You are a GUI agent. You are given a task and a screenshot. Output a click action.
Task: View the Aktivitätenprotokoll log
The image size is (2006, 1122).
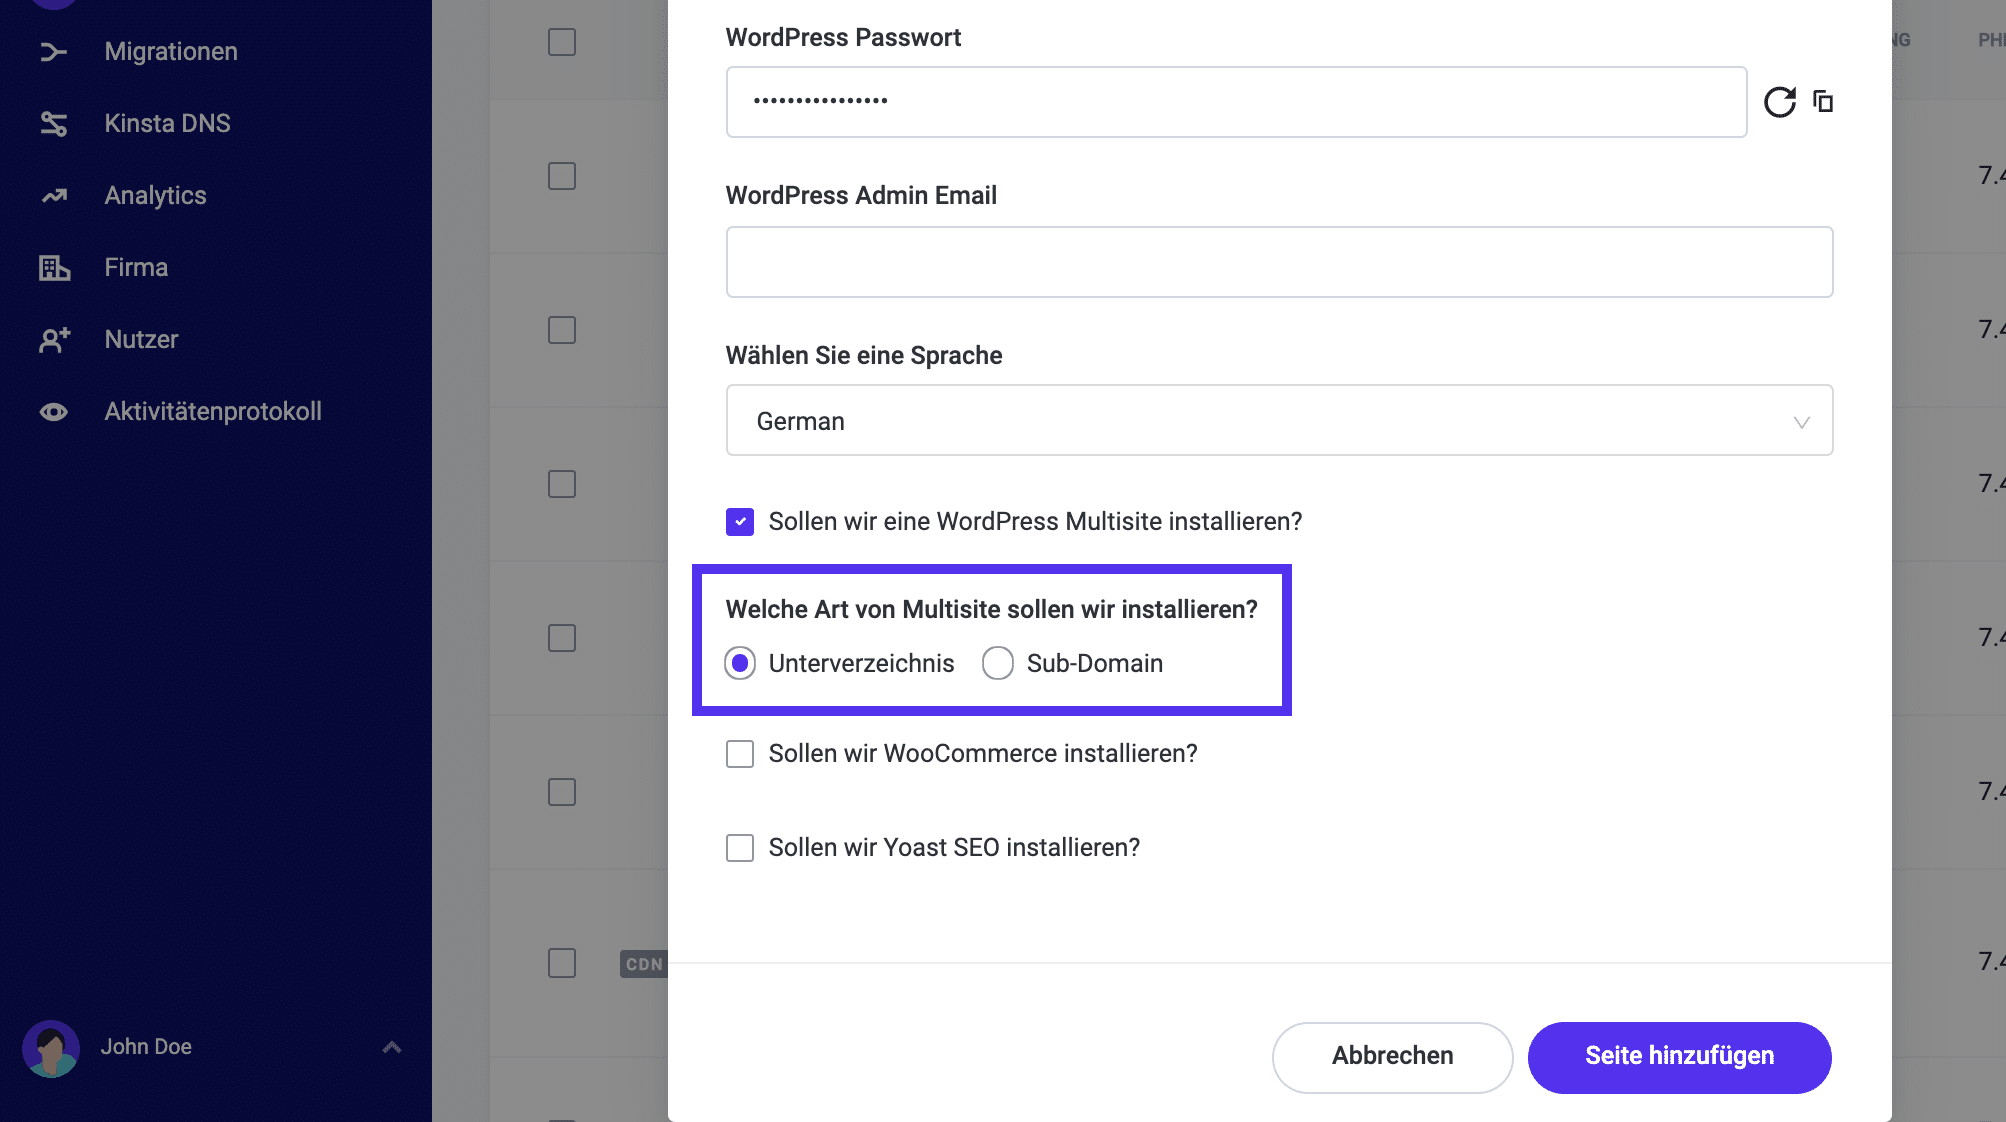pos(212,411)
